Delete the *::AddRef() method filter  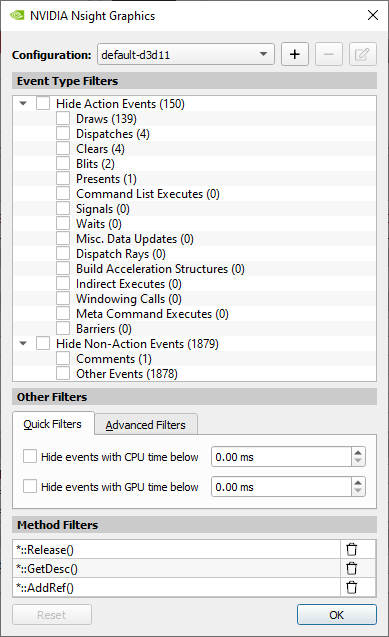[352, 587]
